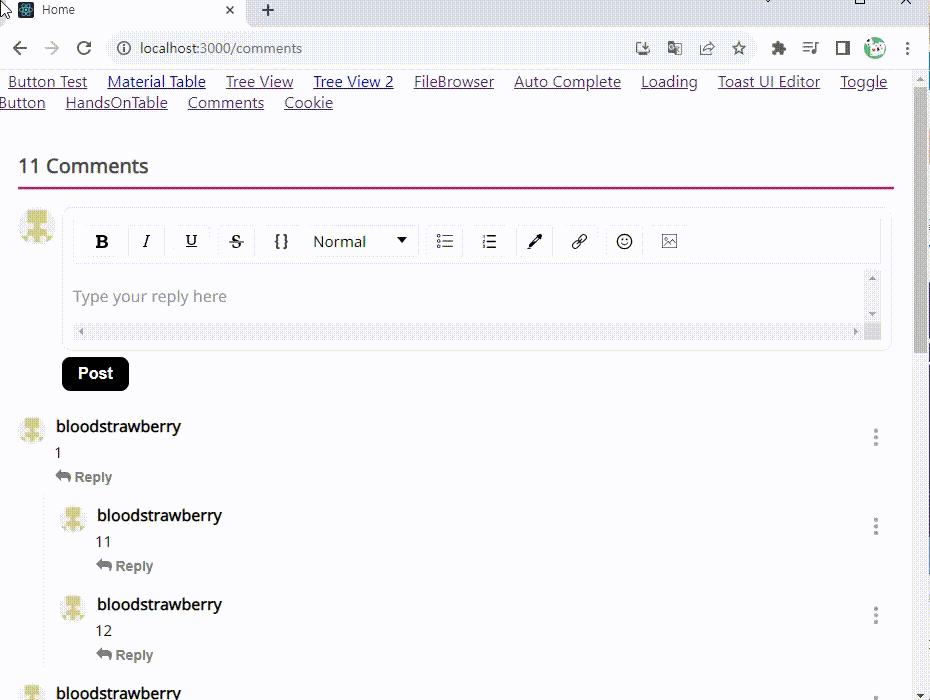Go to the Tree View 2 page
The height and width of the screenshot is (700, 930).
pos(353,82)
